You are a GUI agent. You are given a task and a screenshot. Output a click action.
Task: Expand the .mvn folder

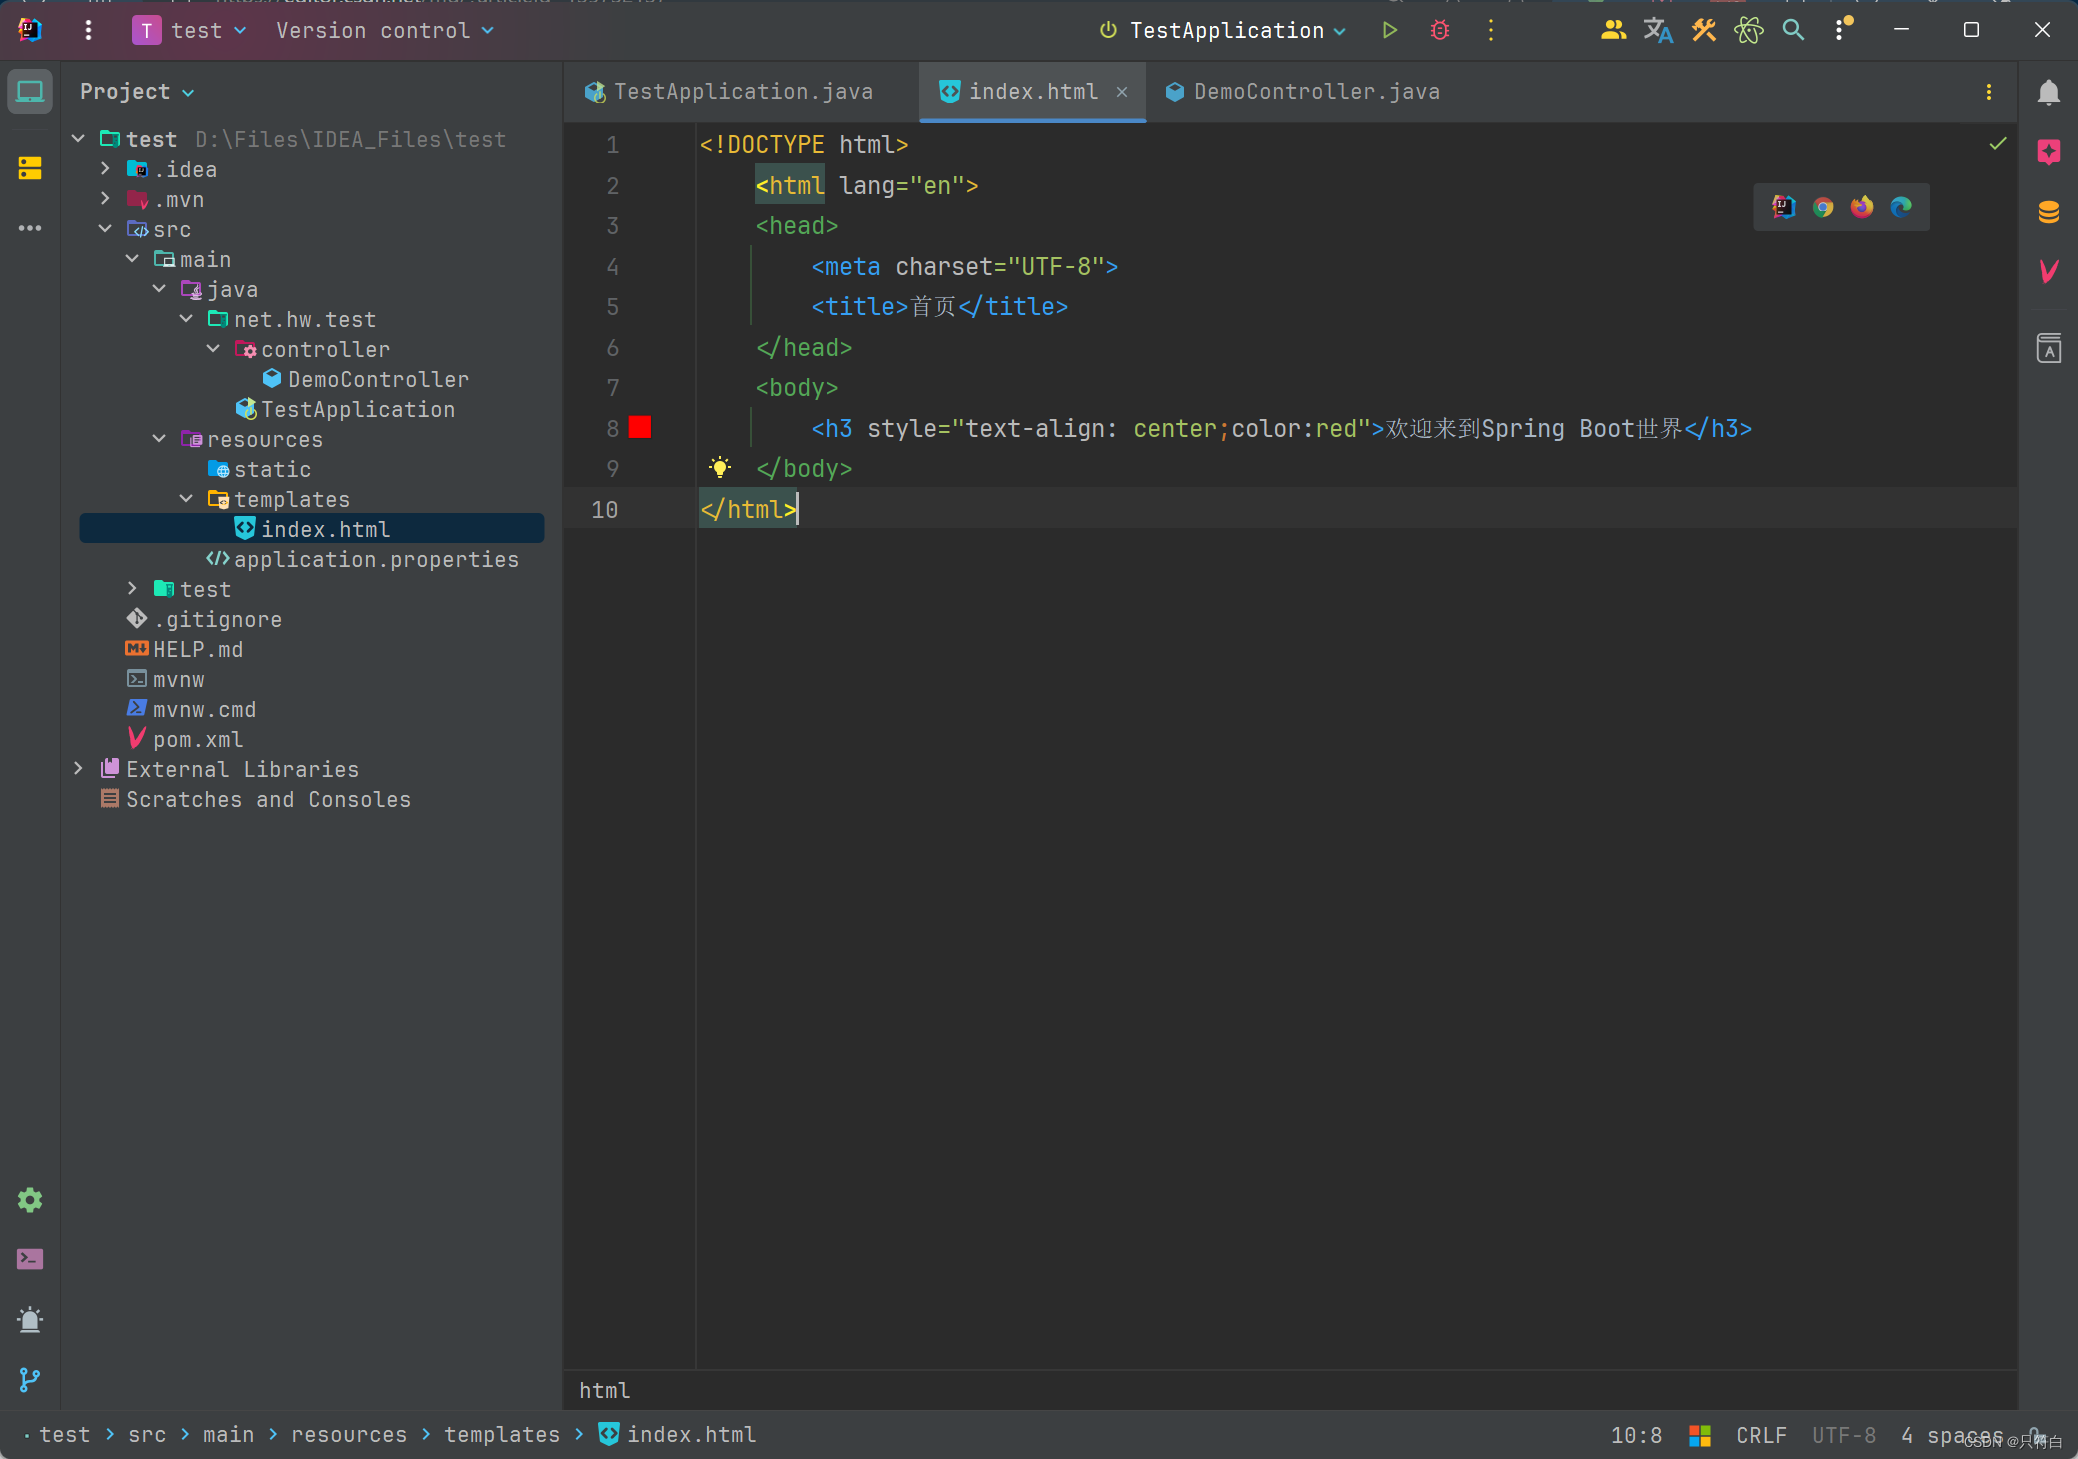click(105, 199)
